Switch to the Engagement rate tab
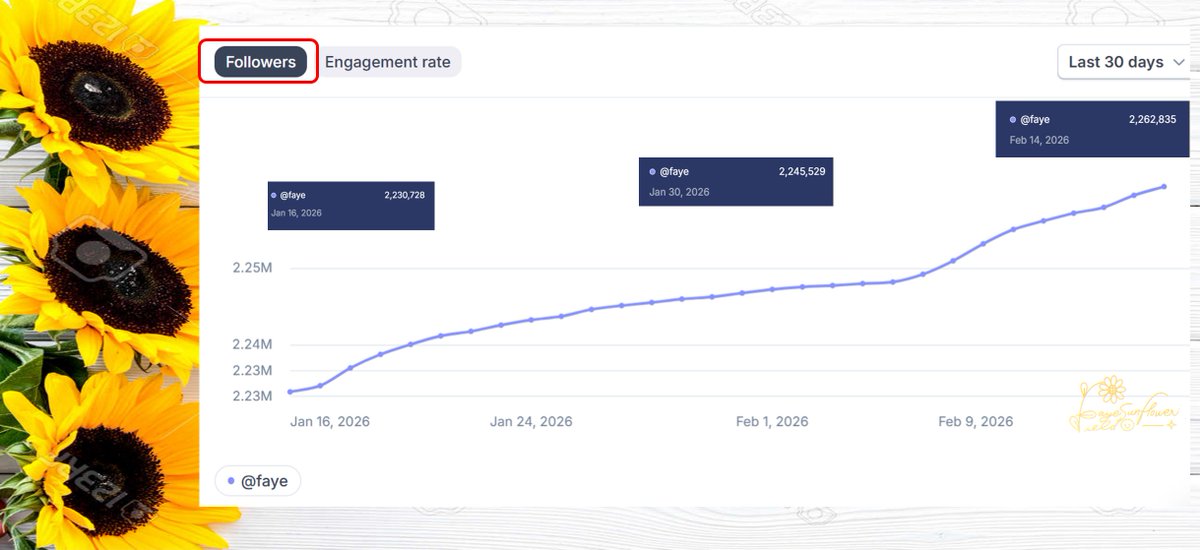The width and height of the screenshot is (1200, 550). tap(387, 62)
